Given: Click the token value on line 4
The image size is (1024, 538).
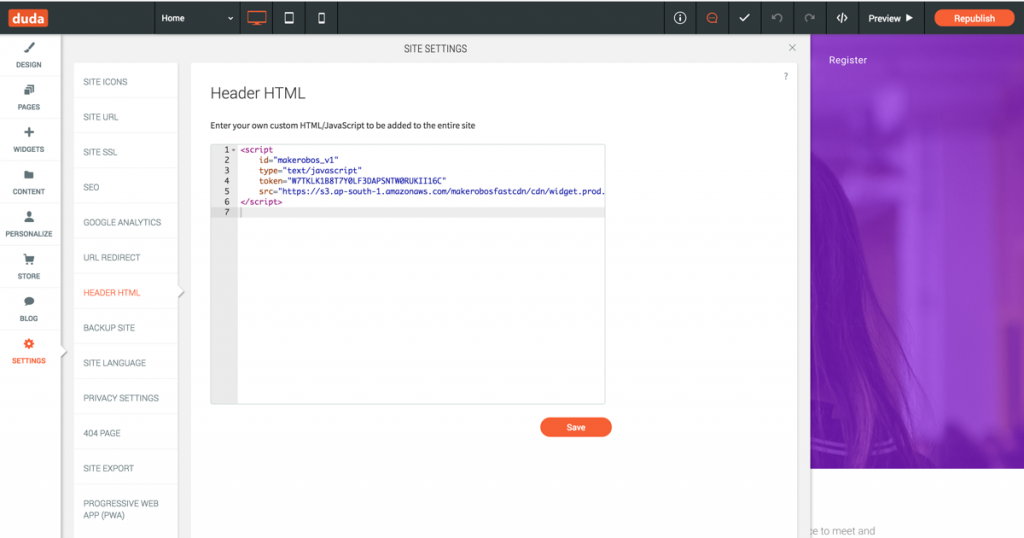Looking at the screenshot, I should [x=367, y=181].
